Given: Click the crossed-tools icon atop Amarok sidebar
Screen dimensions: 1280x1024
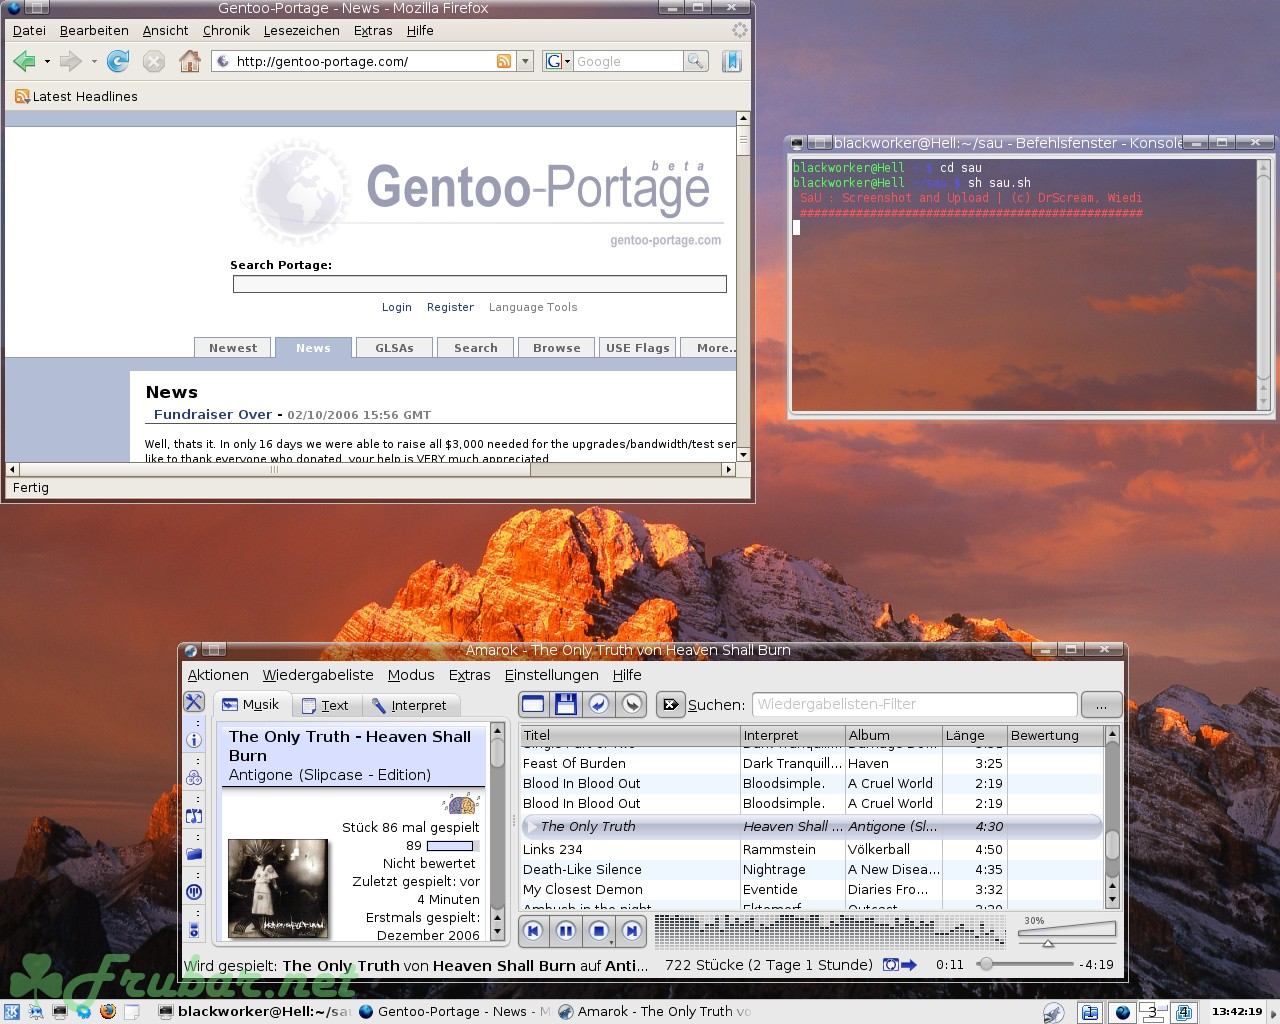Looking at the screenshot, I should click(194, 702).
